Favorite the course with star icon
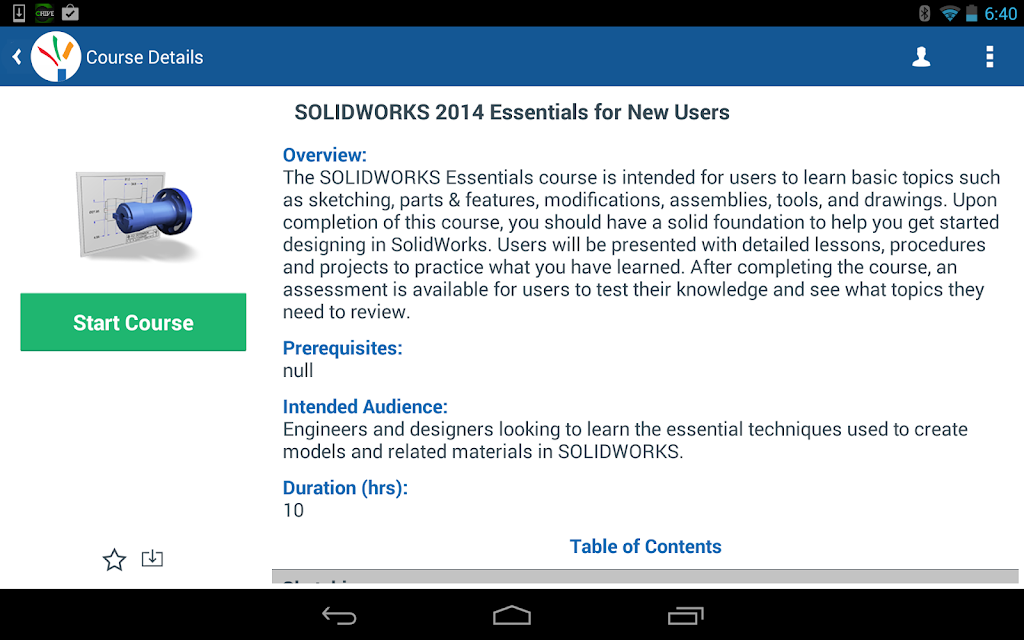This screenshot has height=640, width=1024. [114, 559]
